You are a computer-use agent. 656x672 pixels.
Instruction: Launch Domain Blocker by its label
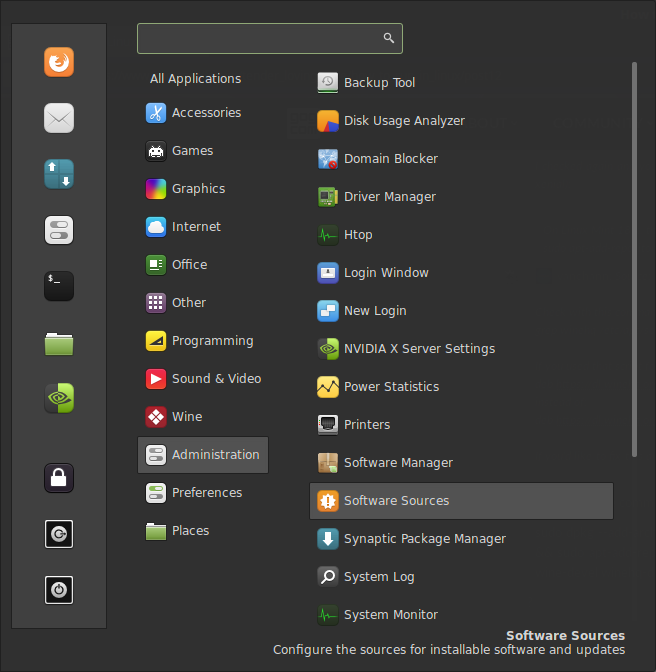pos(391,159)
